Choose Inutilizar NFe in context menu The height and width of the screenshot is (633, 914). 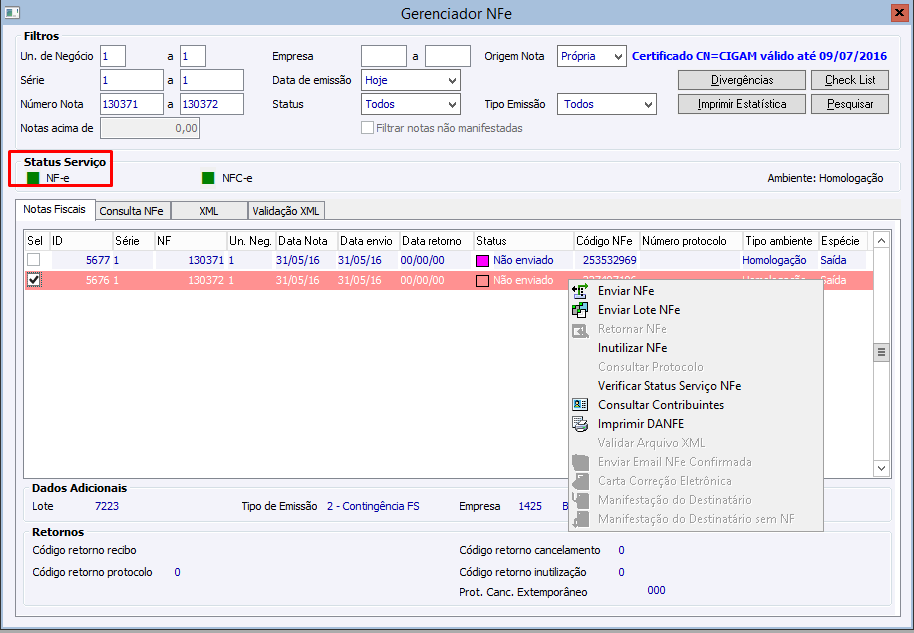(x=632, y=348)
